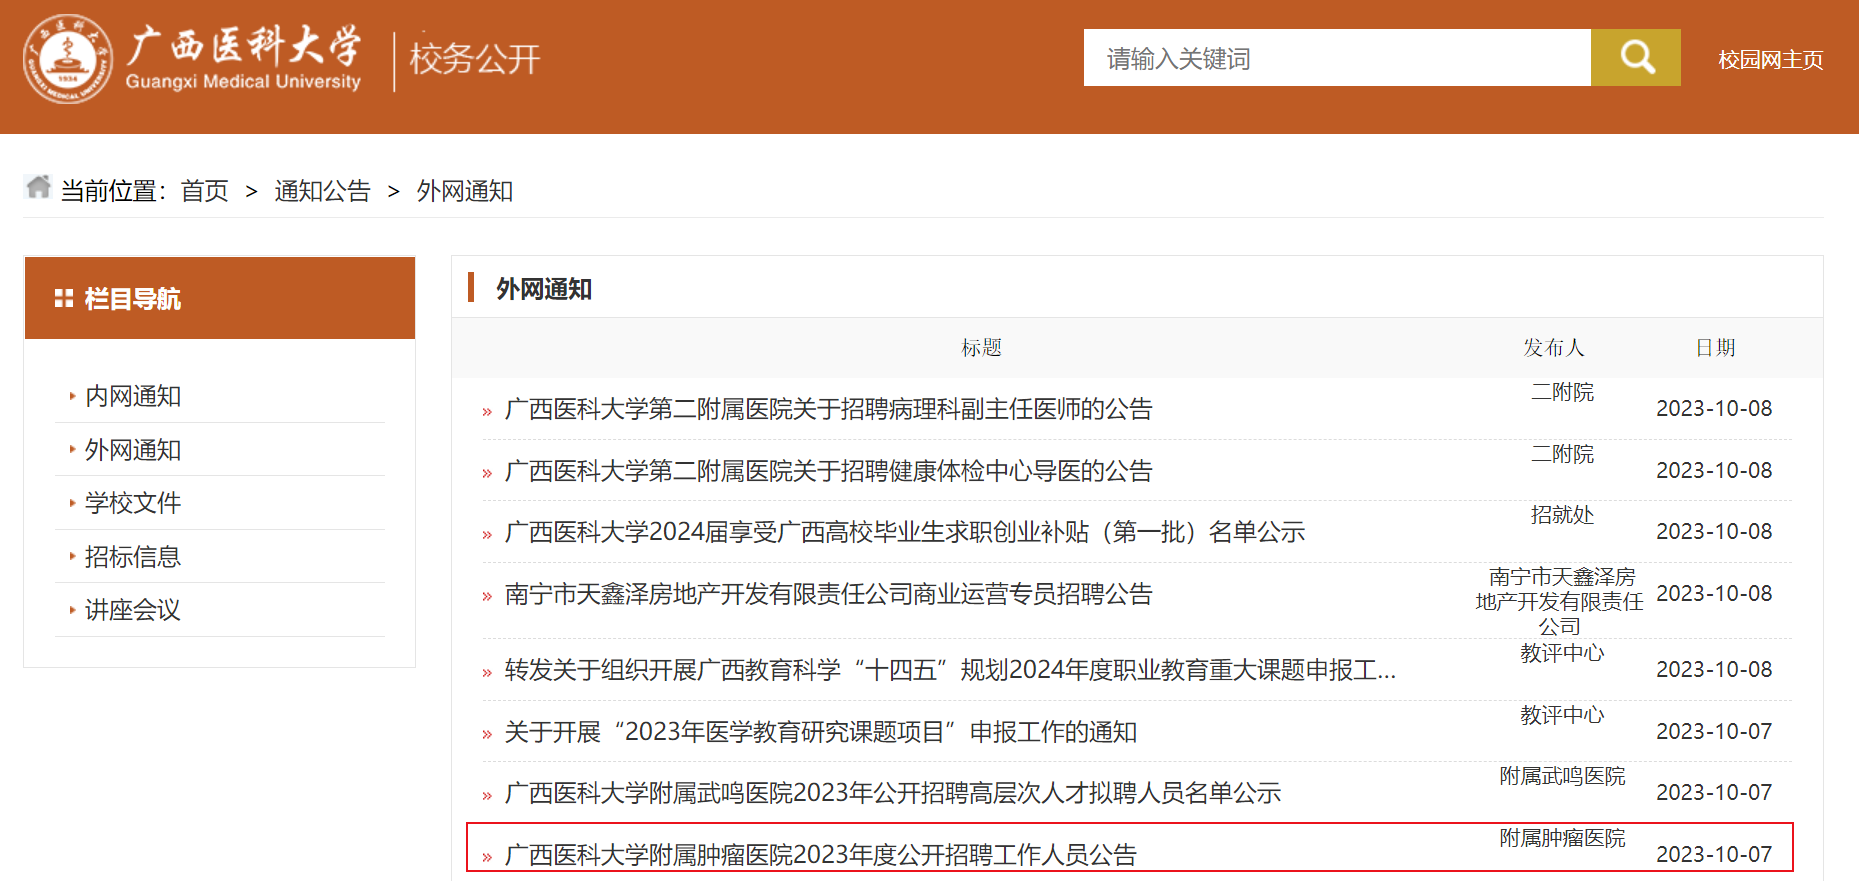
Task: Click 附属肿瘤医院 publisher cell
Action: pyautogui.click(x=1562, y=838)
